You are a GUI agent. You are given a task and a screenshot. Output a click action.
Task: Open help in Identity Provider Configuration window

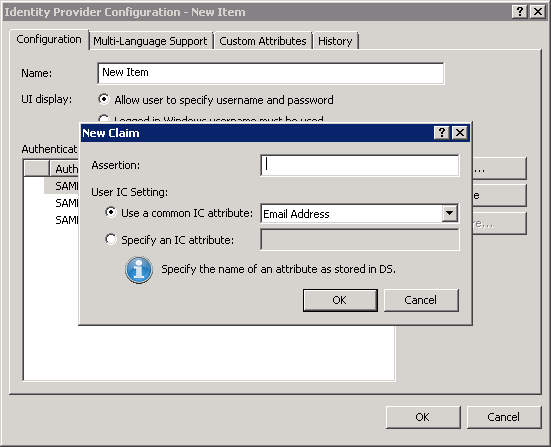pos(520,12)
